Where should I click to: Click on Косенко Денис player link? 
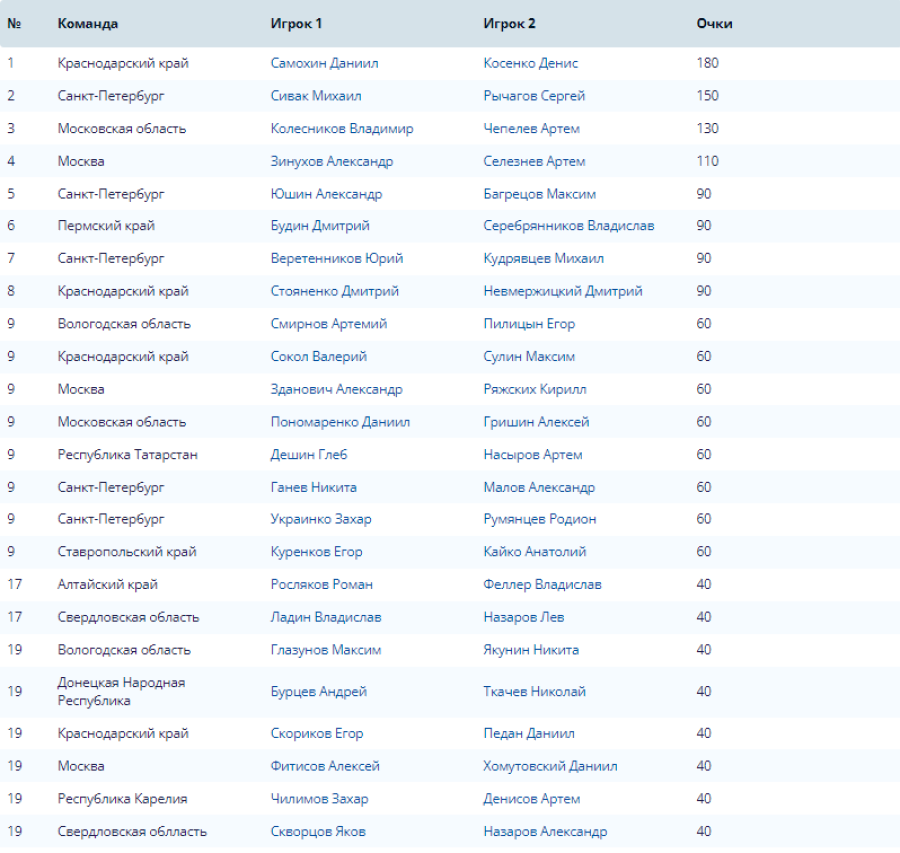pos(530,63)
